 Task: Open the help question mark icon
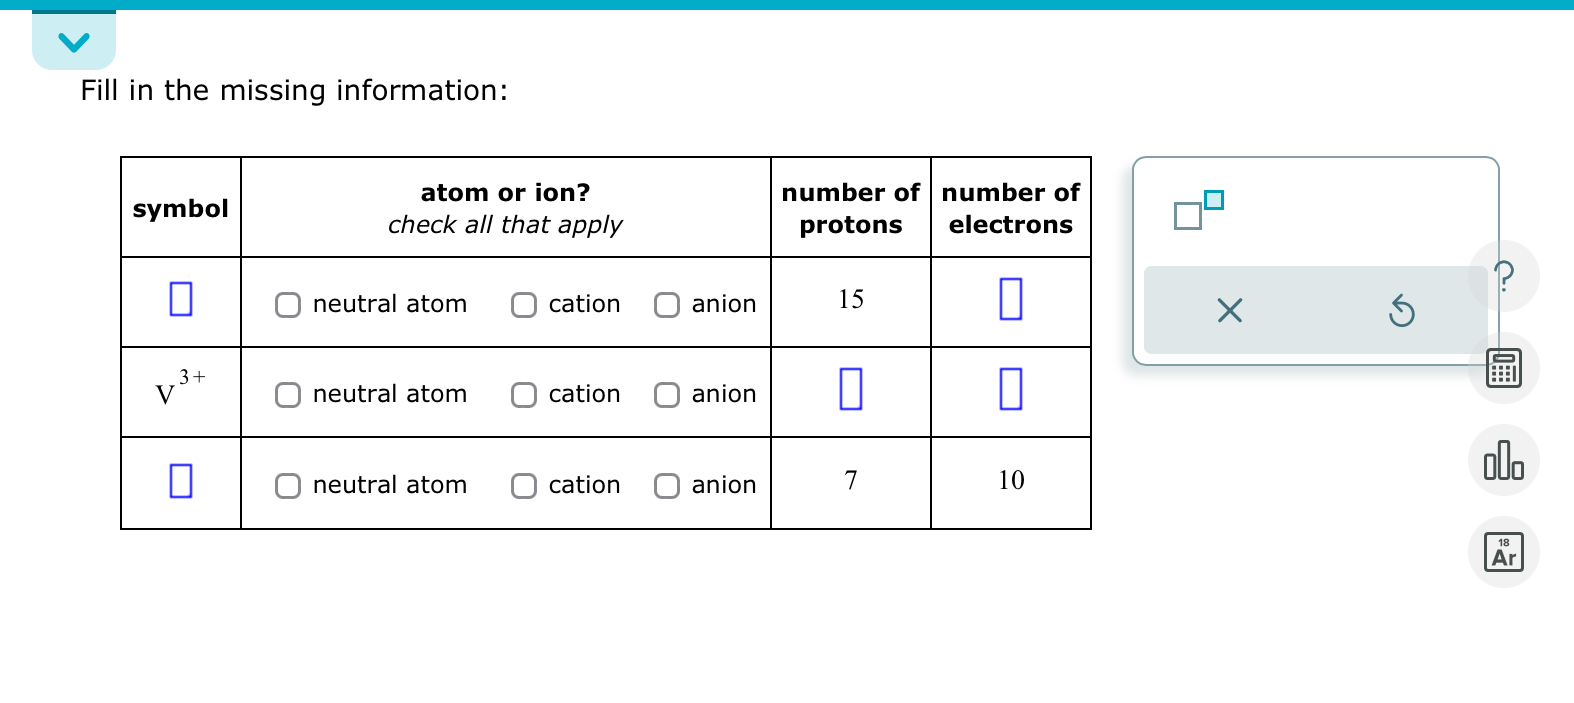pyautogui.click(x=1504, y=275)
